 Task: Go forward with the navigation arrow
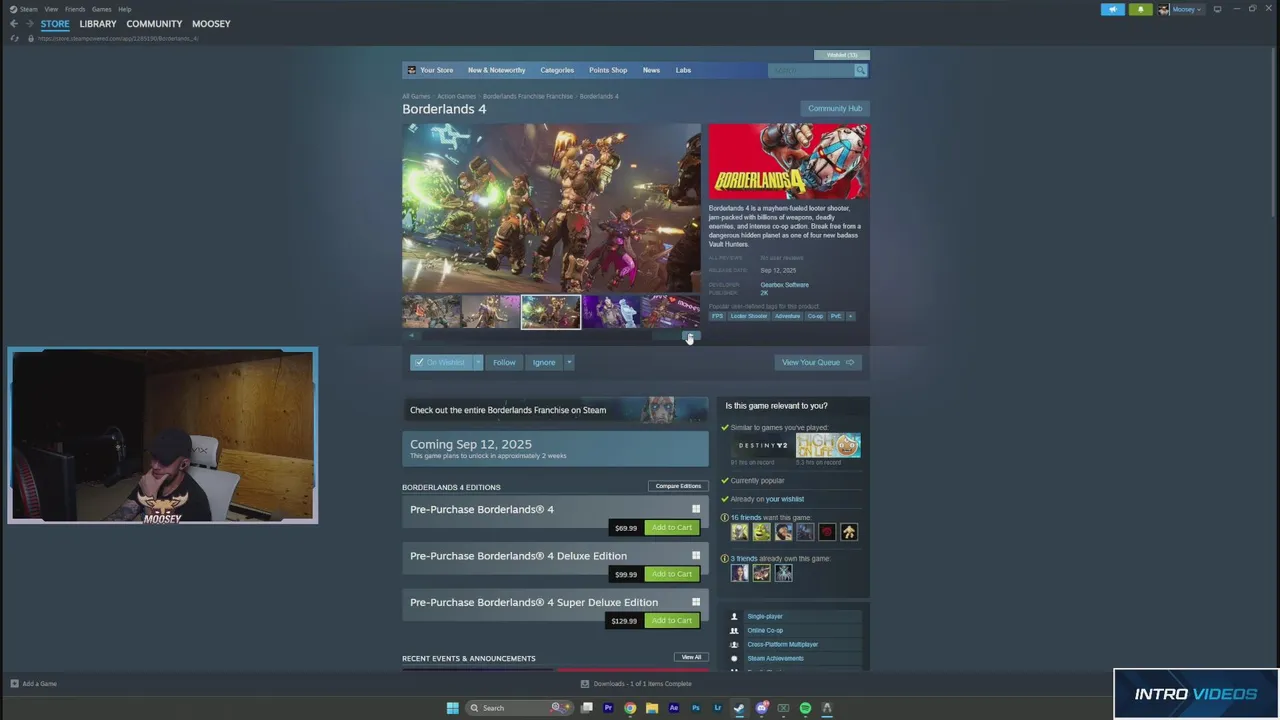[29, 24]
